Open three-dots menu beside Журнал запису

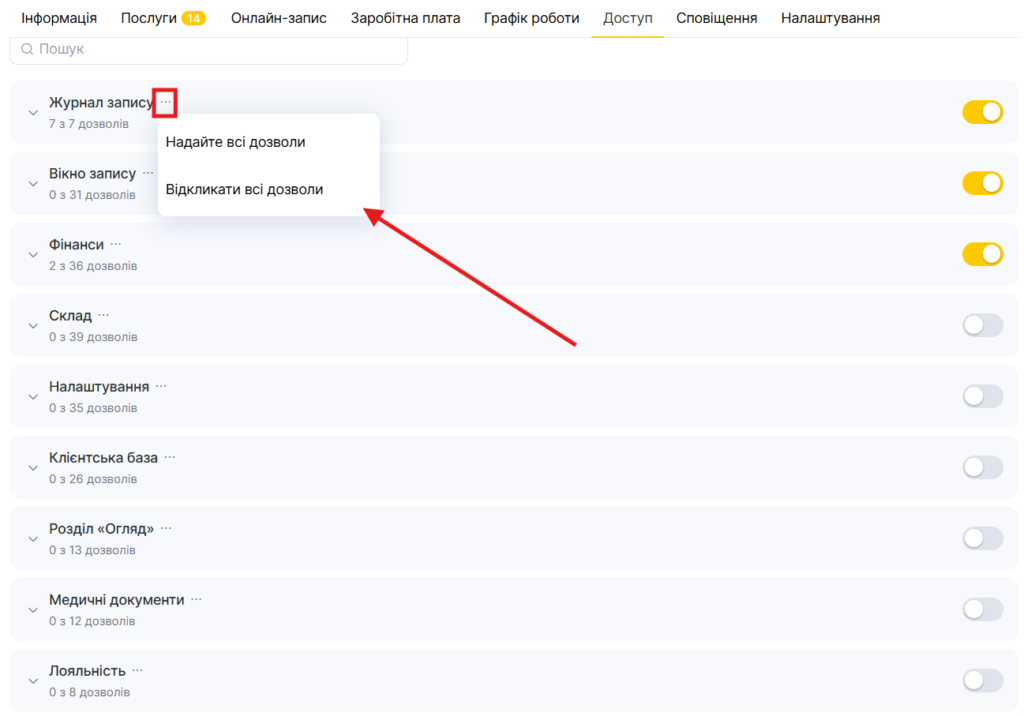point(165,102)
